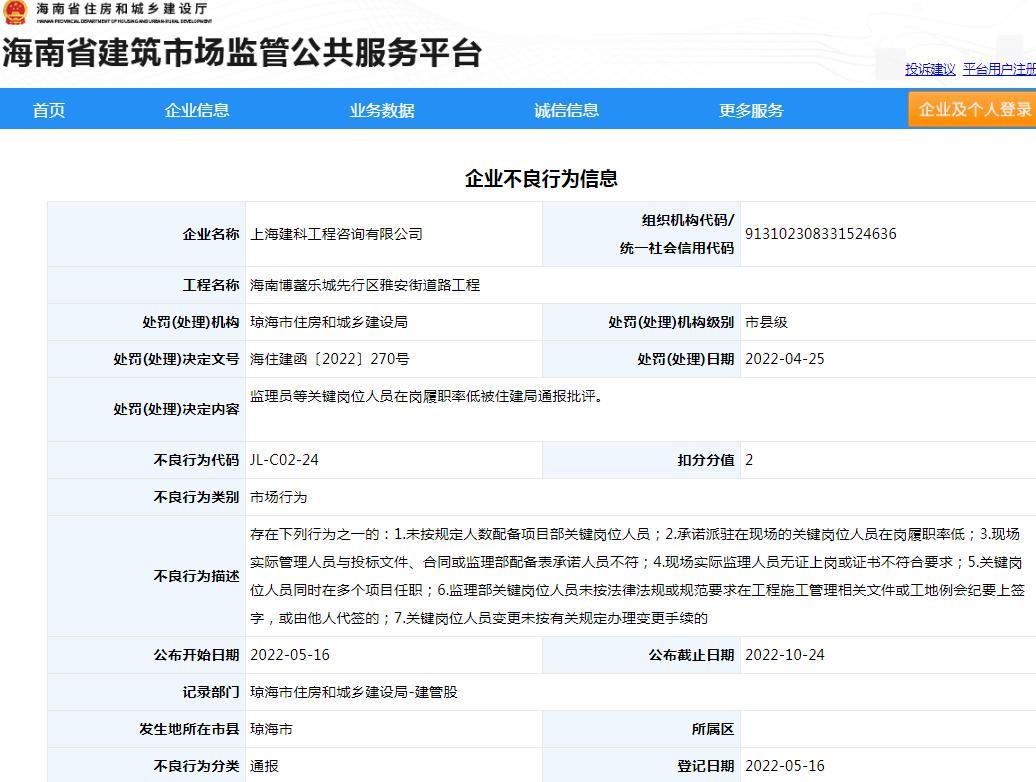Click the 扣分分值 field label
Screen dimensions: 1036x782
click(706, 460)
